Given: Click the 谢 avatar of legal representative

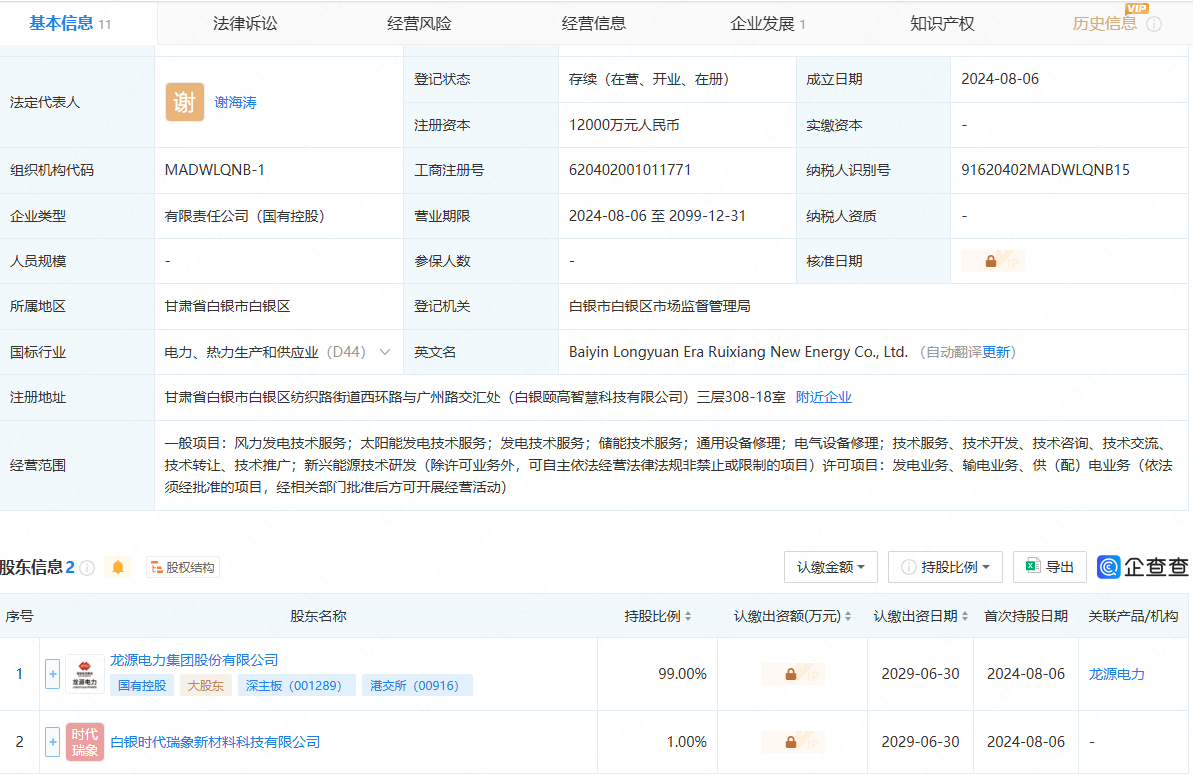Looking at the screenshot, I should [185, 102].
